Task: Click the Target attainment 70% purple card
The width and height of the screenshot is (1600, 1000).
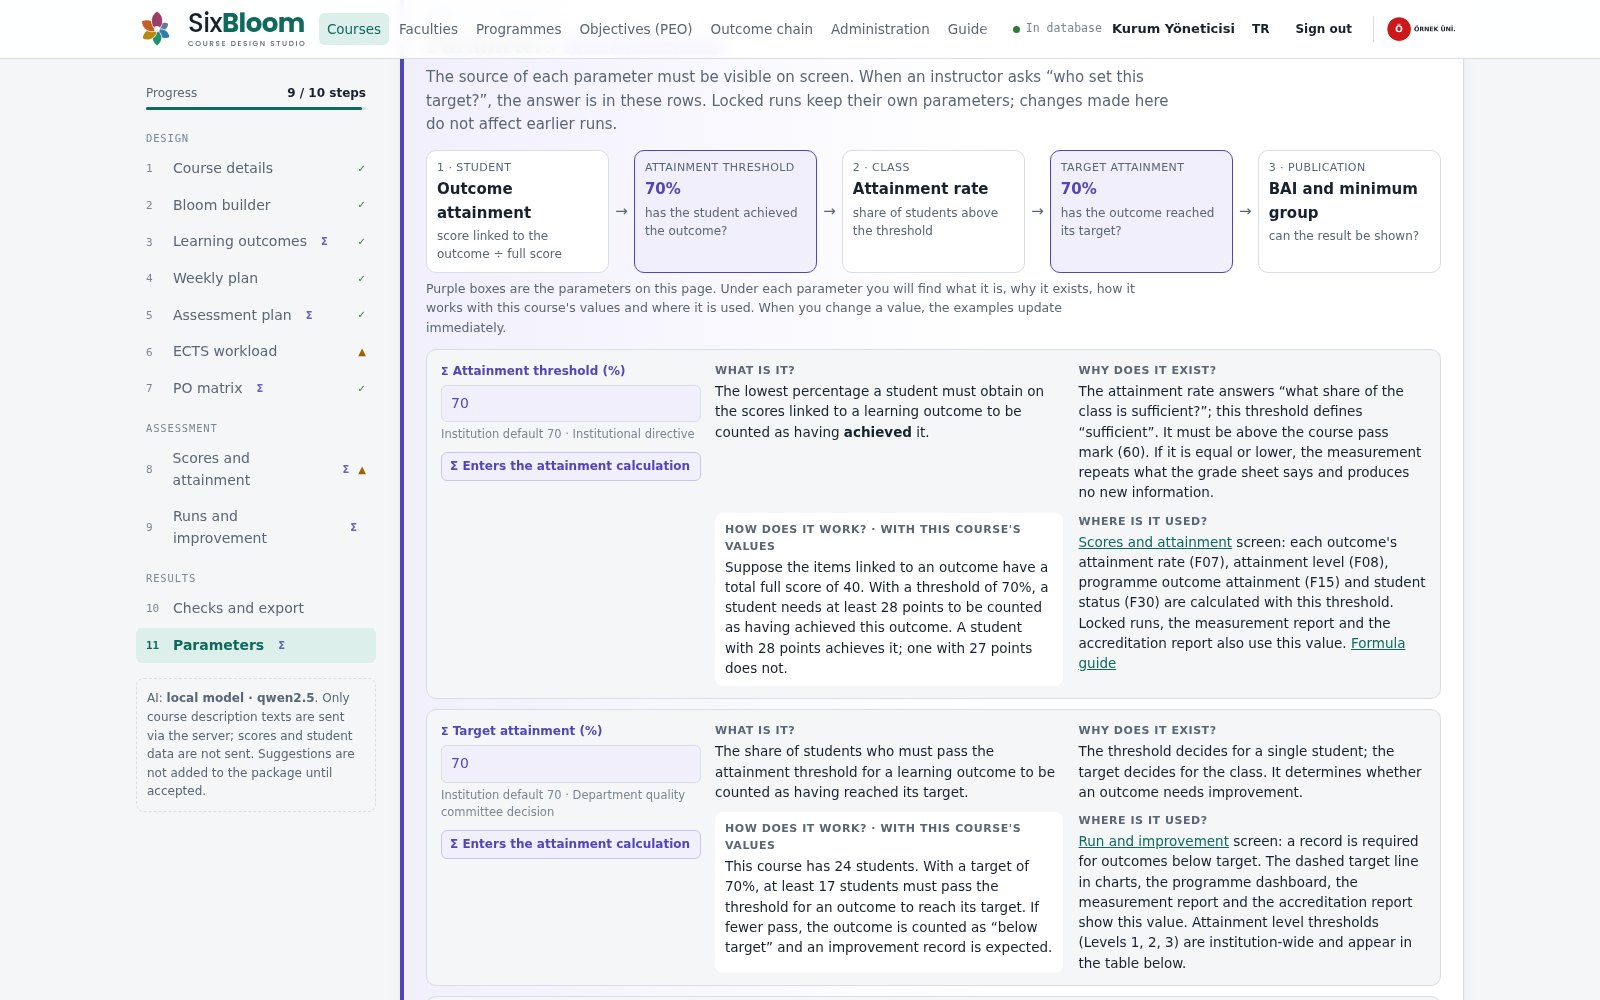Action: 1141,211
